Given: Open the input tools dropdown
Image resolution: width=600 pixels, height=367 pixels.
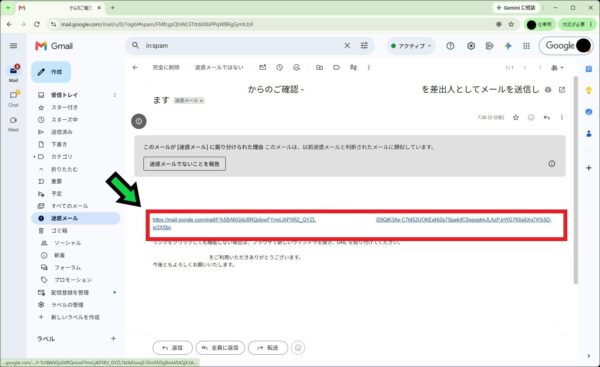Looking at the screenshot, I should tap(557, 68).
